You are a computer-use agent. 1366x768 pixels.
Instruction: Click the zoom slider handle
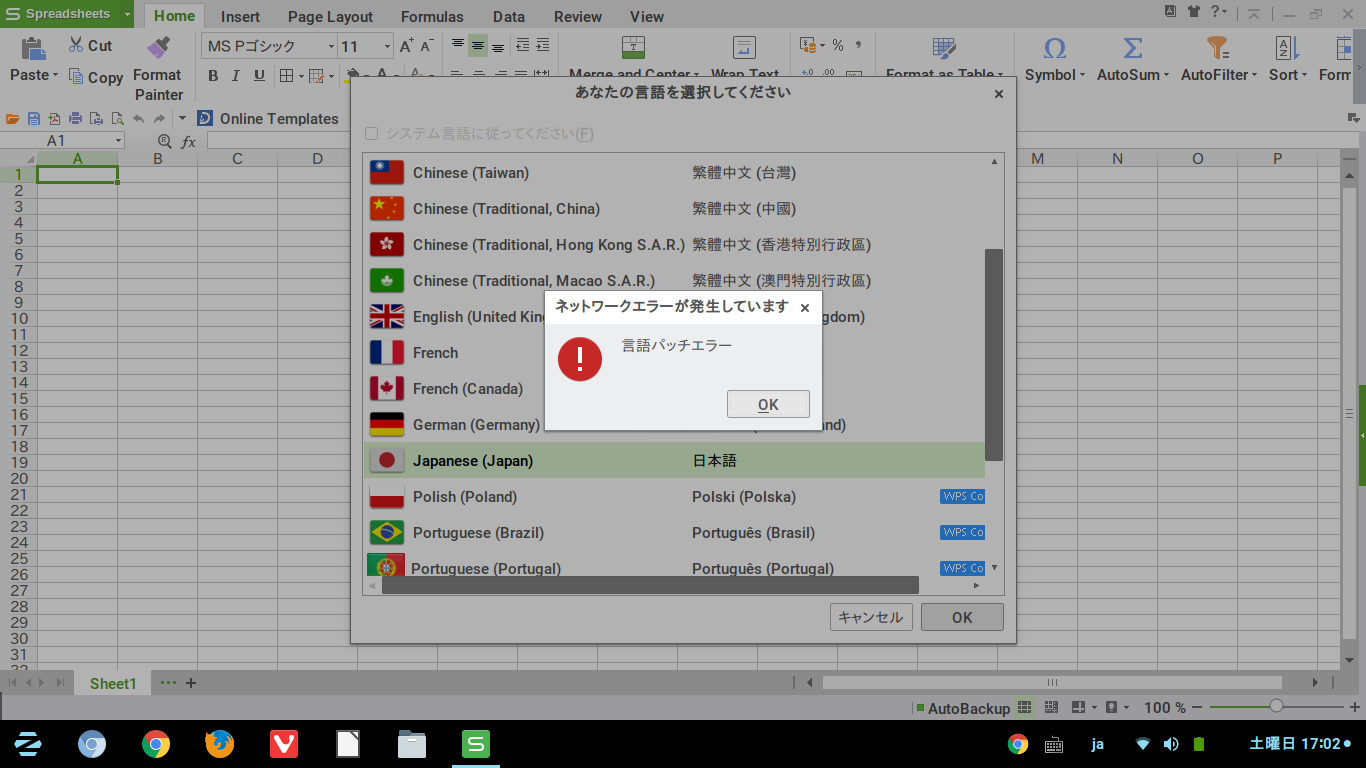pos(1276,706)
